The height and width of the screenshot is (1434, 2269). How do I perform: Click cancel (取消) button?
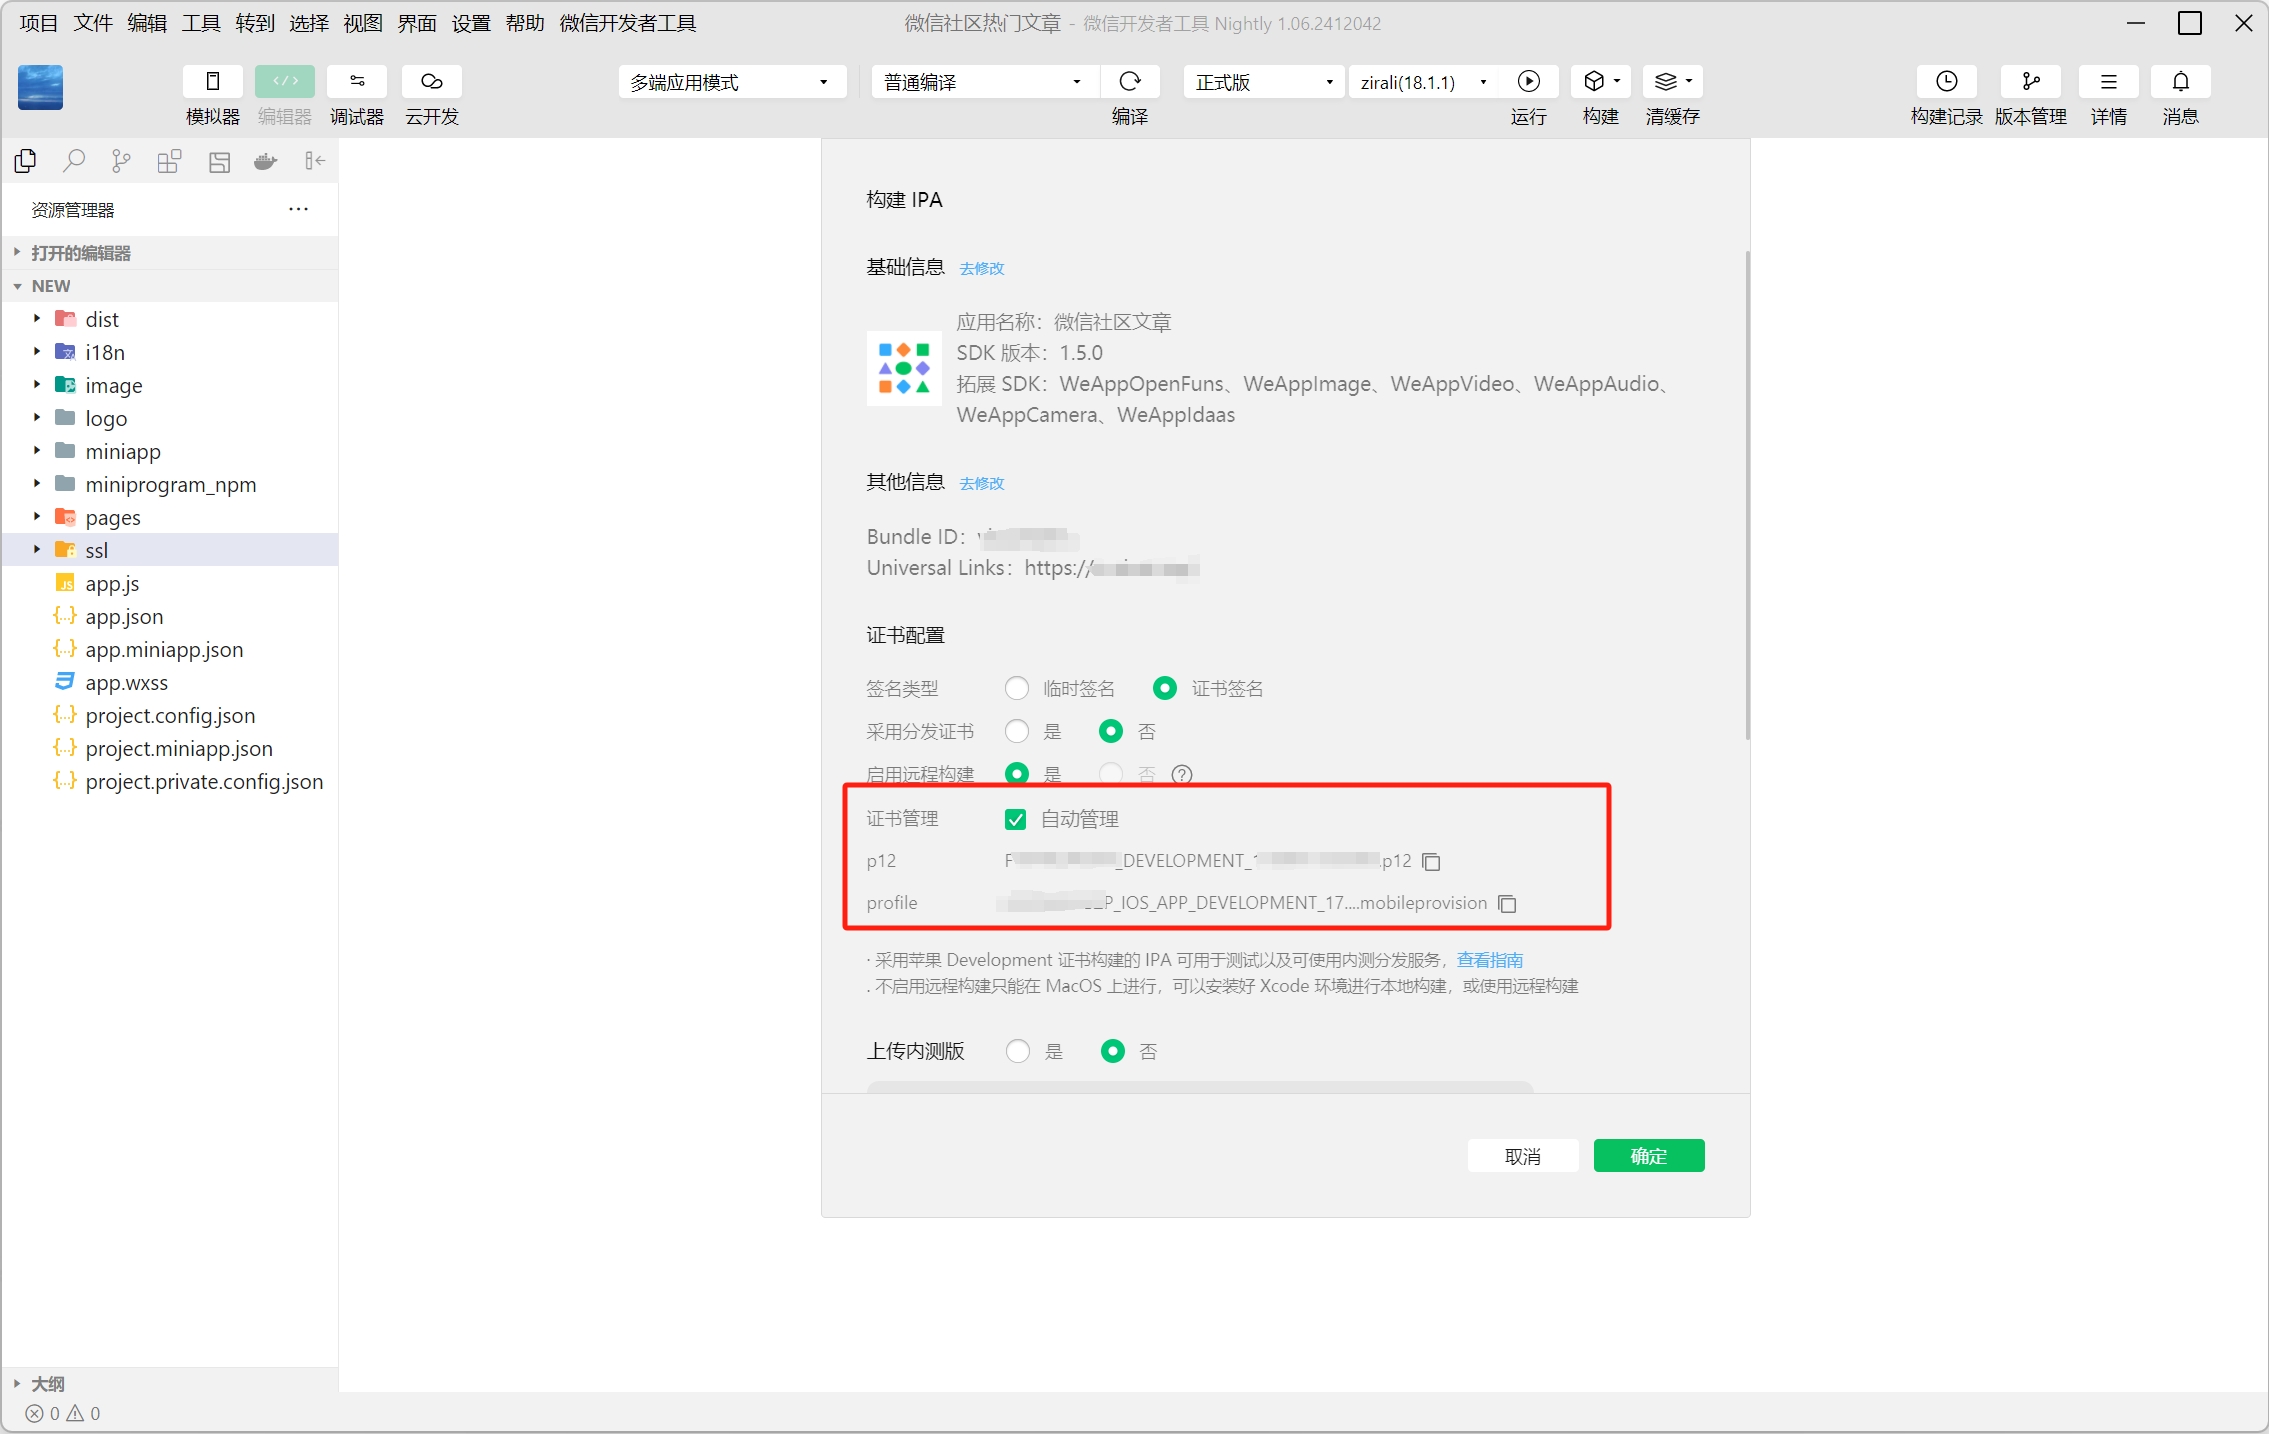coord(1522,1157)
